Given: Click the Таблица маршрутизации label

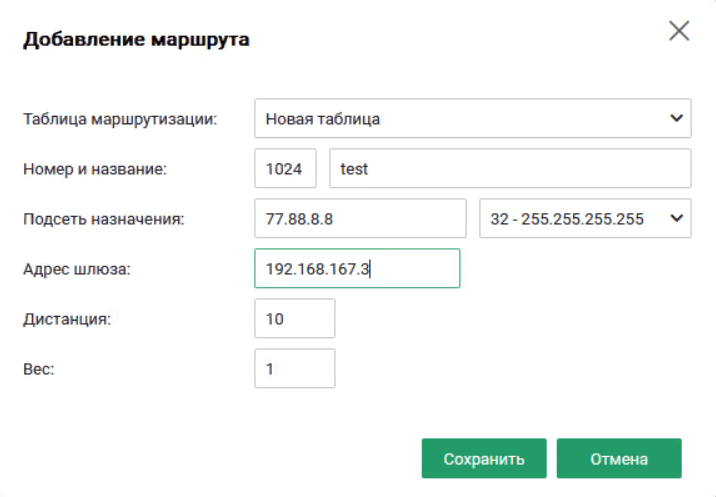Looking at the screenshot, I should (121, 119).
